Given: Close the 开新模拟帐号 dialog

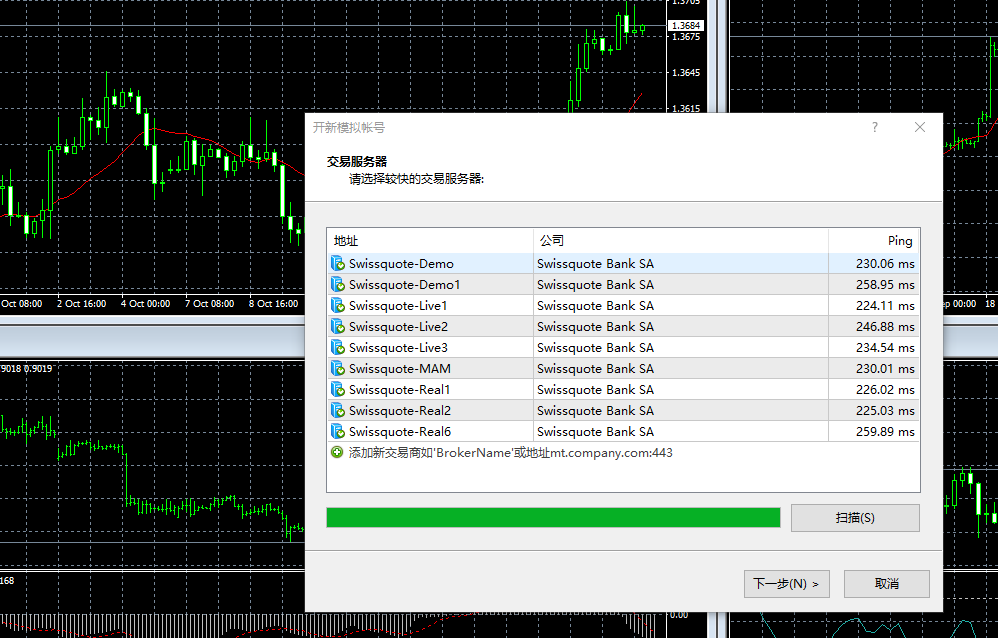Looking at the screenshot, I should click(x=920, y=127).
